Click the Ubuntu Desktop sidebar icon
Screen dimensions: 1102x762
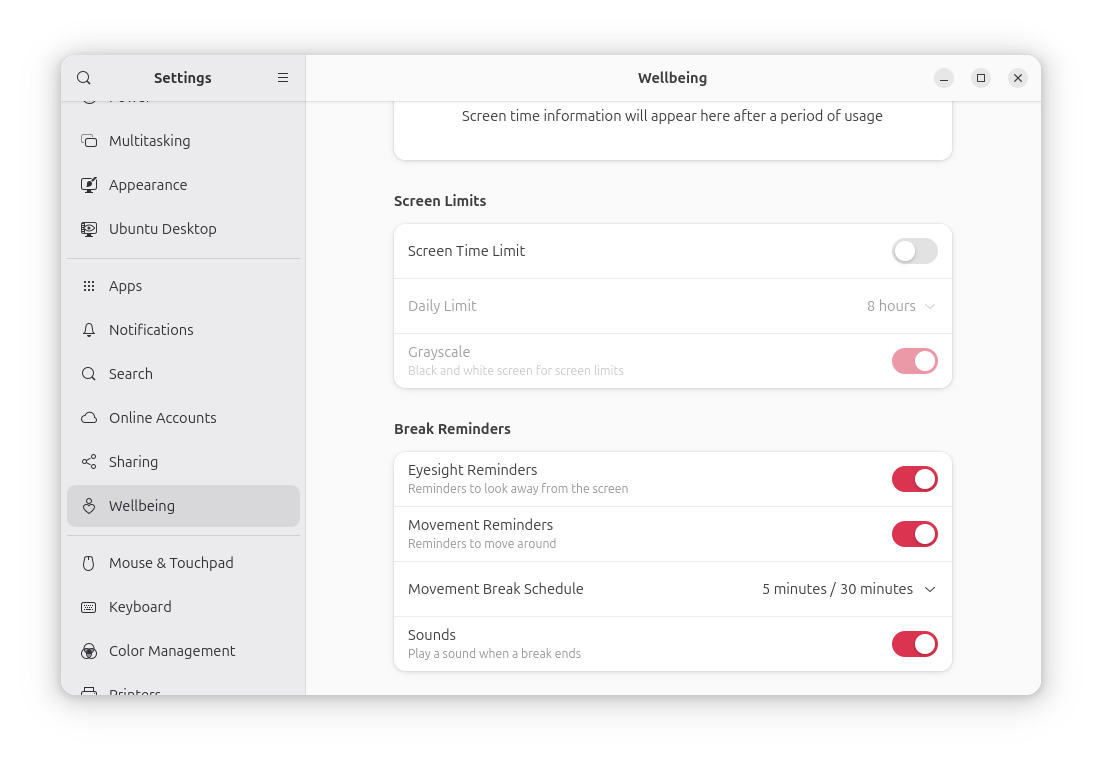pyautogui.click(x=89, y=229)
